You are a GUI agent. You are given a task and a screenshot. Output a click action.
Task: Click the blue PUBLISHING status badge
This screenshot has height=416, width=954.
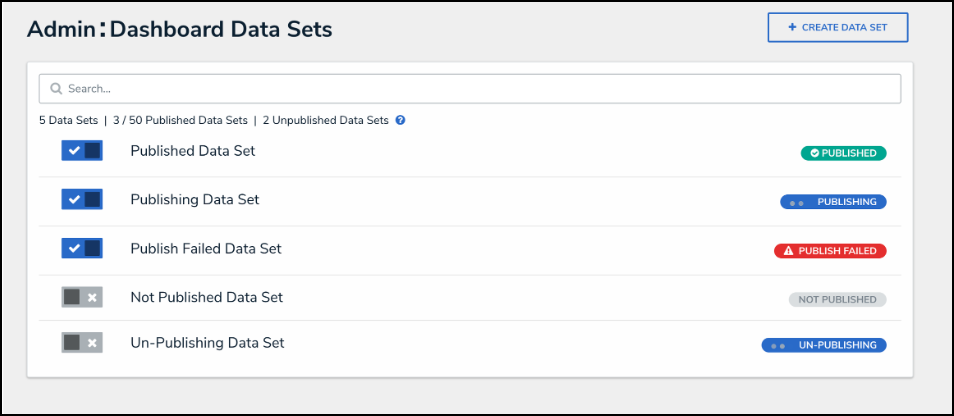point(833,202)
